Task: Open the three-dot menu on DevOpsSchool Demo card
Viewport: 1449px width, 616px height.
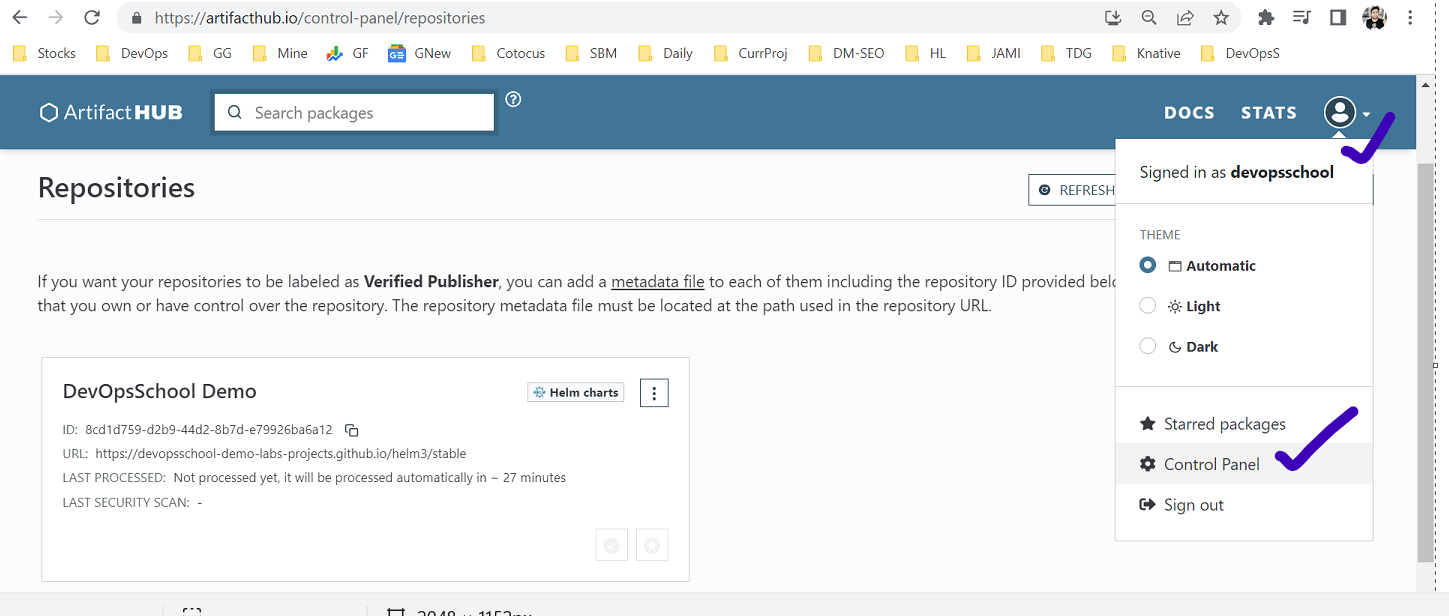Action: (654, 393)
